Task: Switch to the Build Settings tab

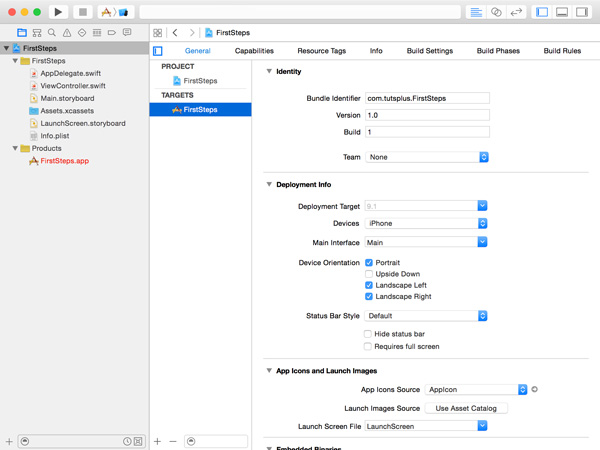Action: (429, 51)
